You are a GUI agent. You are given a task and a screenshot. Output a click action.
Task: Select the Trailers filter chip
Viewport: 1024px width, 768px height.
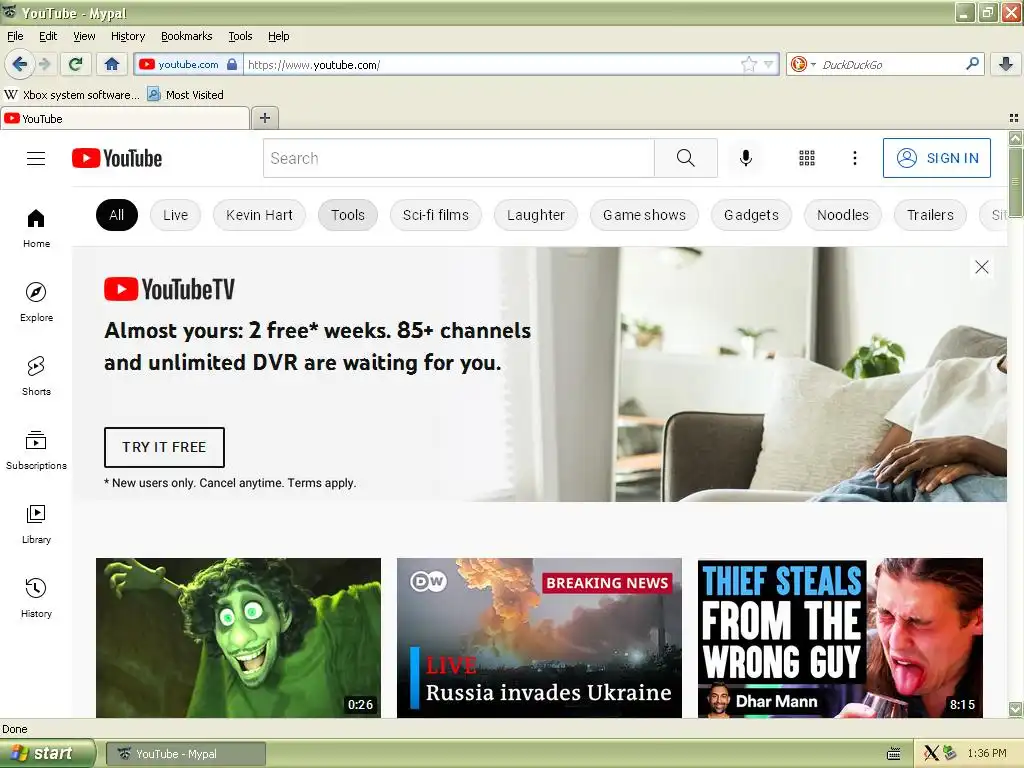click(930, 215)
